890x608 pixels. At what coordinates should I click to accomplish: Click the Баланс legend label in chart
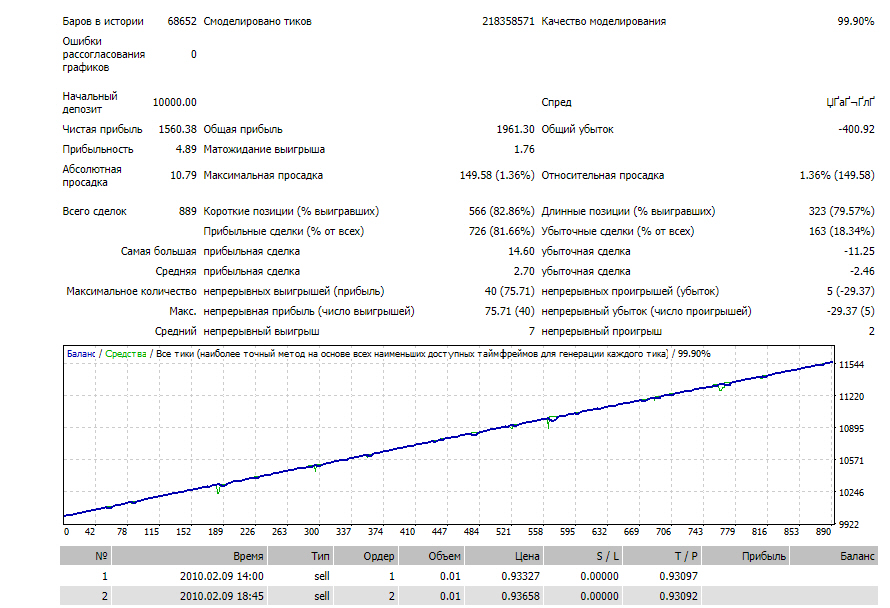pyautogui.click(x=81, y=354)
